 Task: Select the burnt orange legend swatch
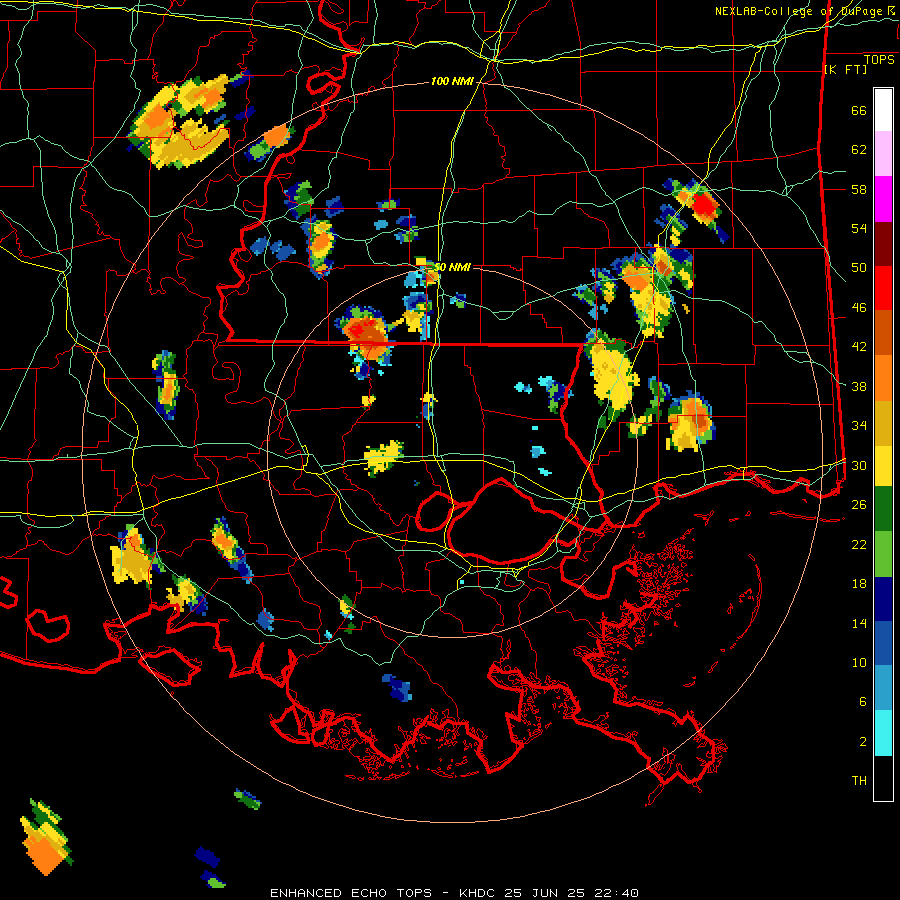(883, 332)
